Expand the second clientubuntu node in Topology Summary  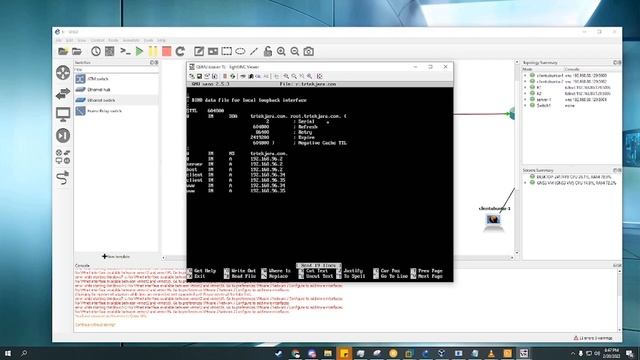pyautogui.click(x=526, y=82)
